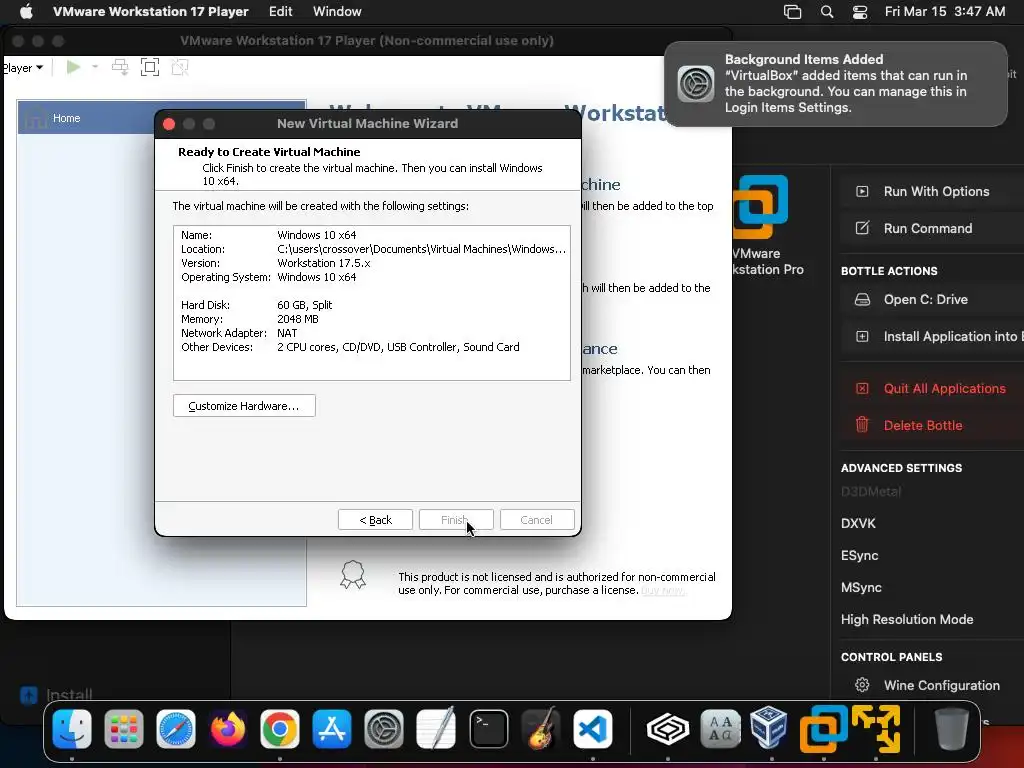Open Trash from the Dock
1024x768 pixels.
pos(952,729)
